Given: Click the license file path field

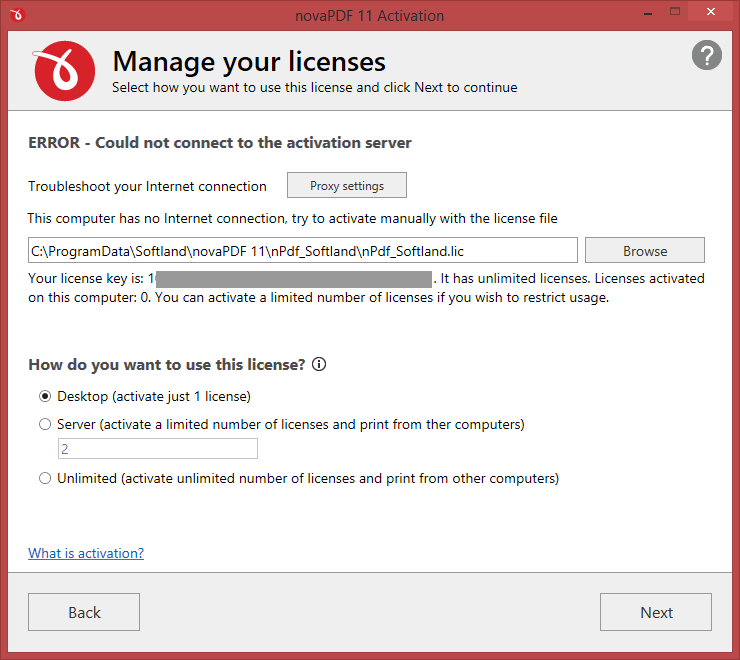Looking at the screenshot, I should (303, 251).
